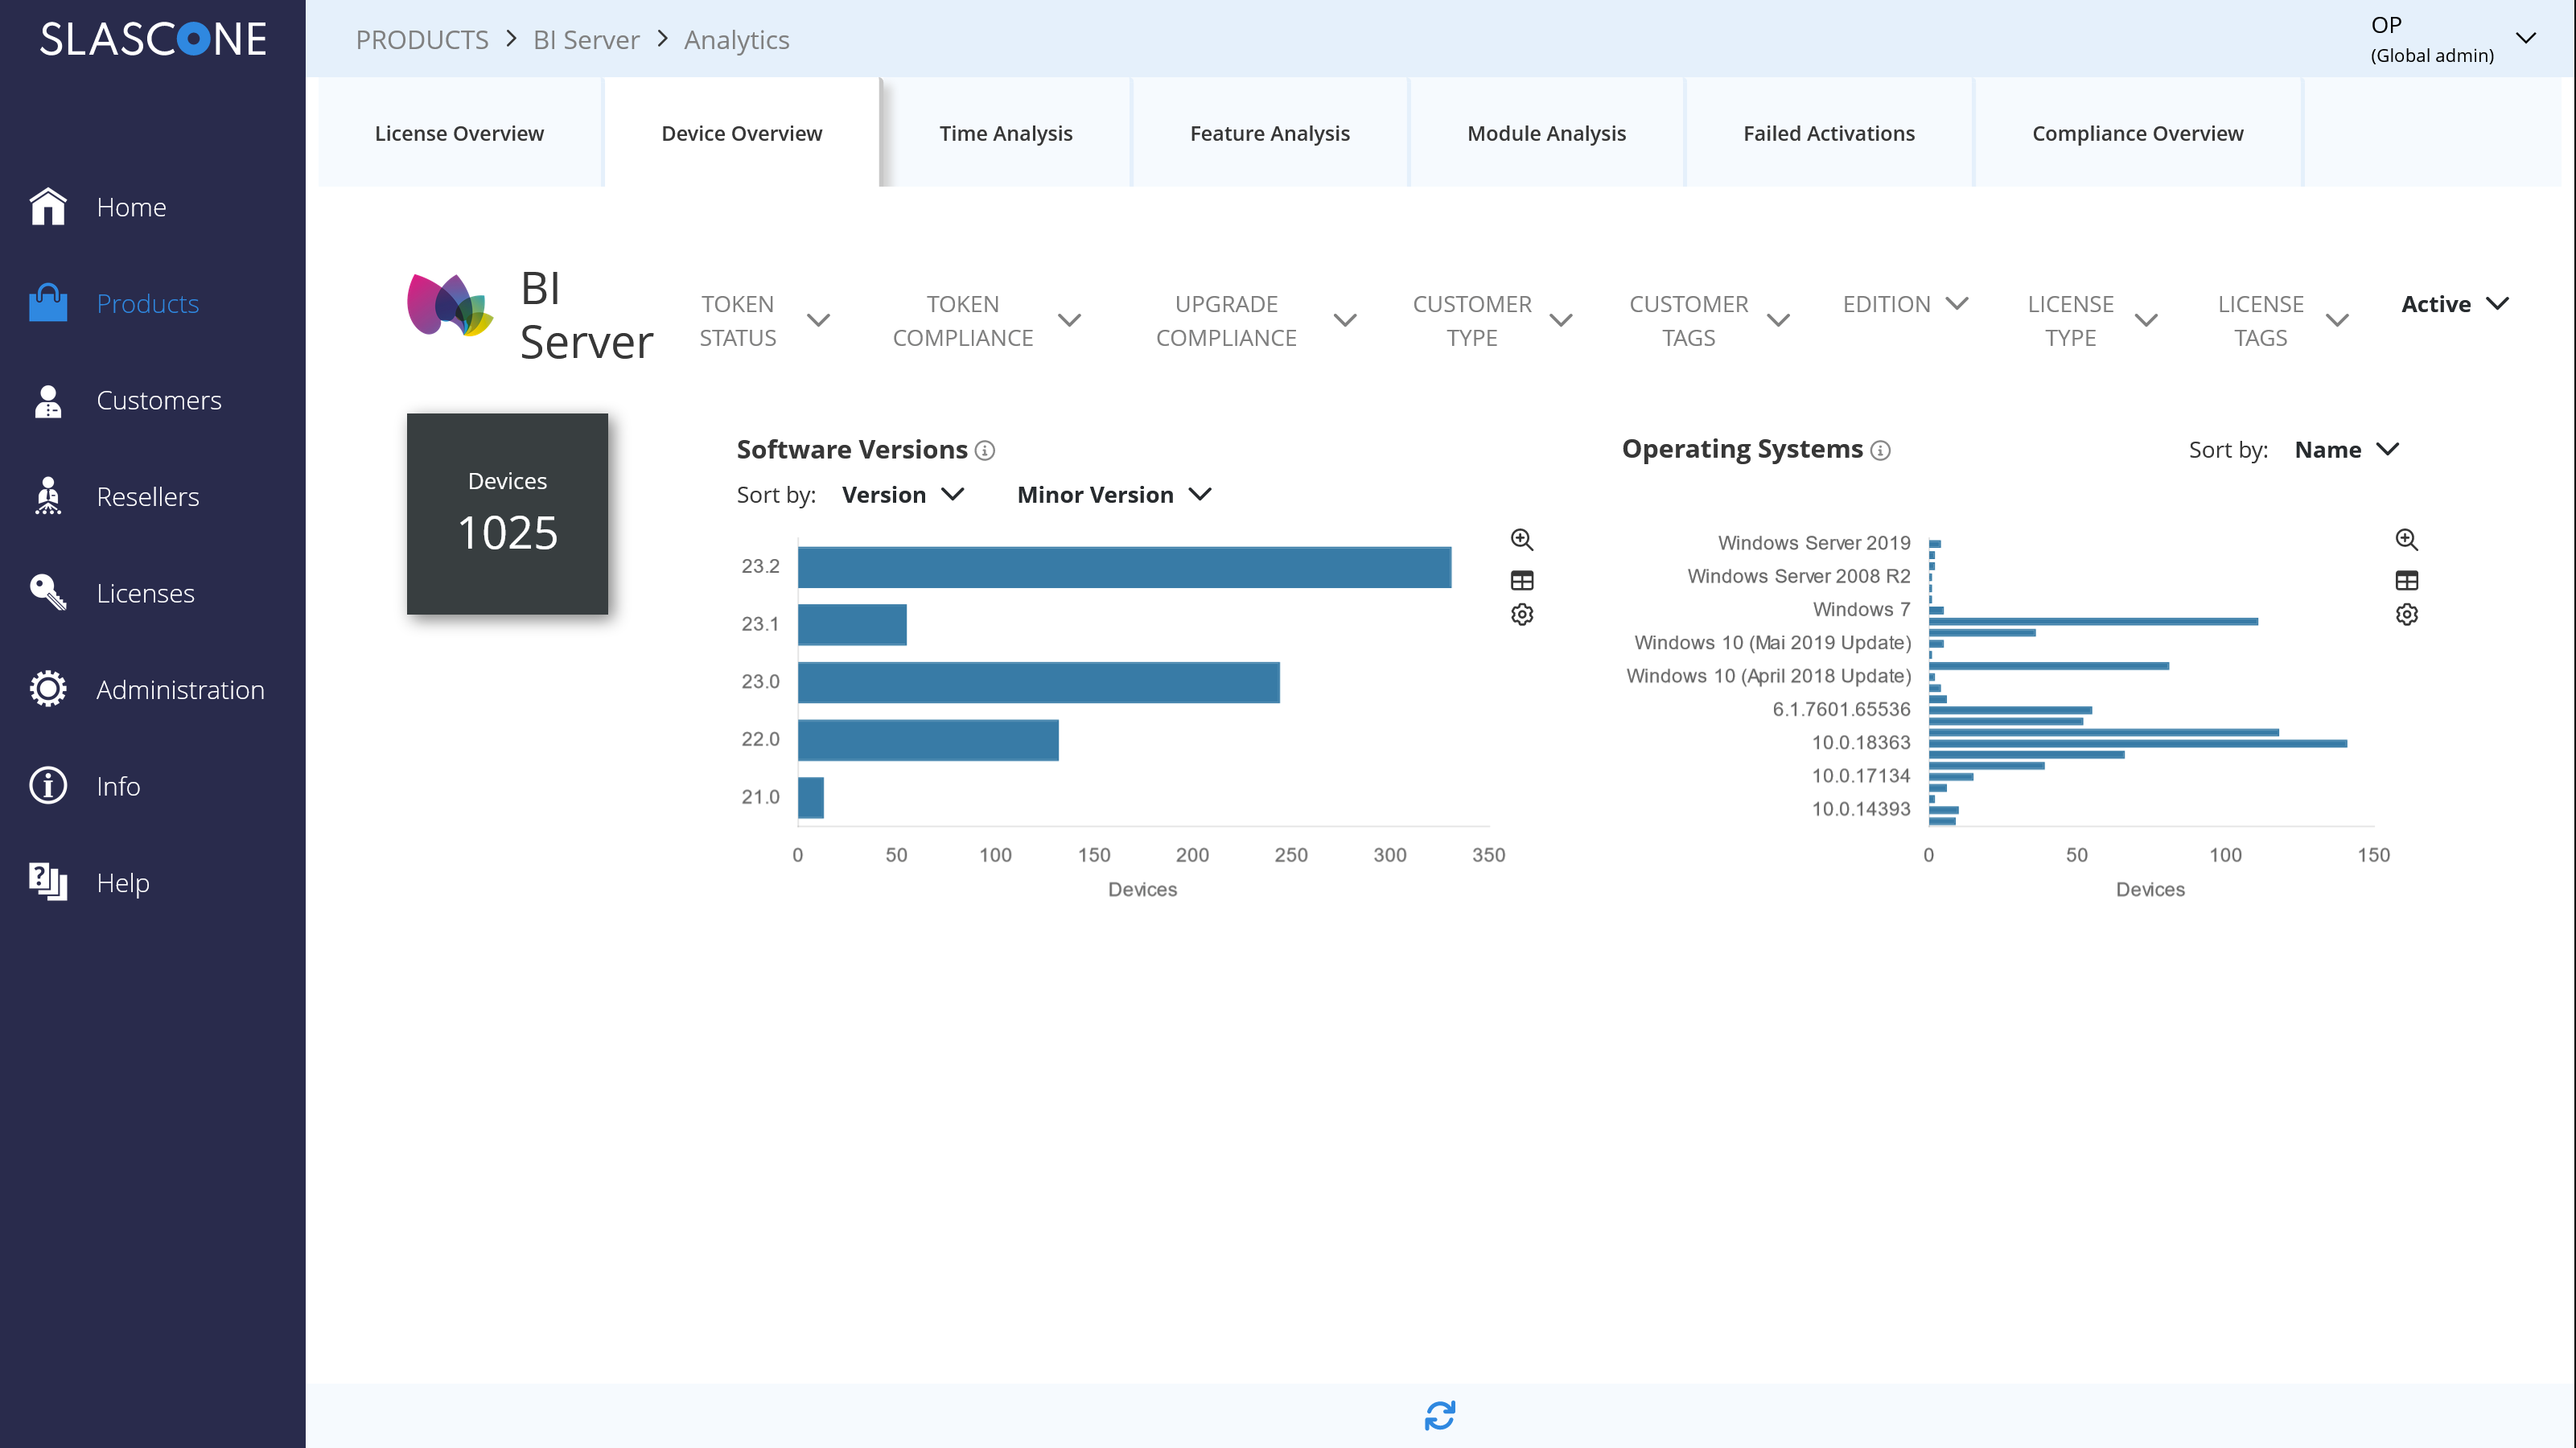Image resolution: width=2576 pixels, height=1448 pixels.
Task: Open the Compliance Overview tab
Action: (2138, 133)
